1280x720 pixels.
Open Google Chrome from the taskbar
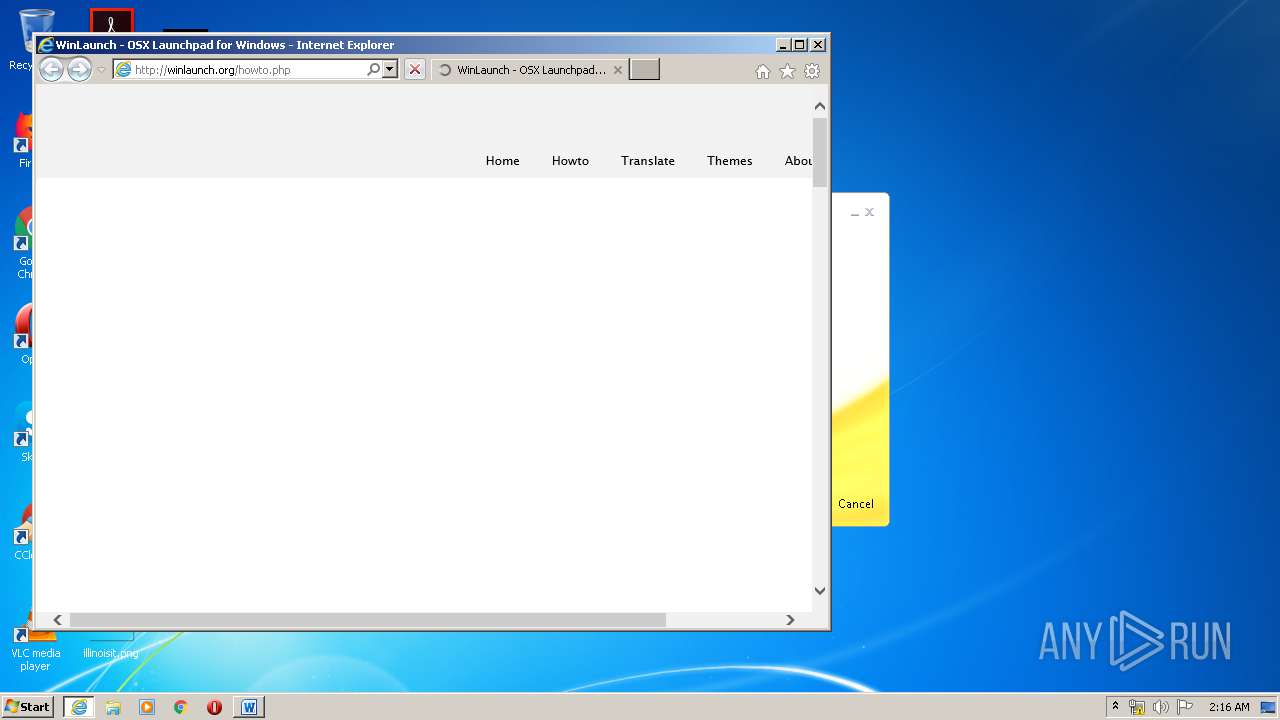181,707
